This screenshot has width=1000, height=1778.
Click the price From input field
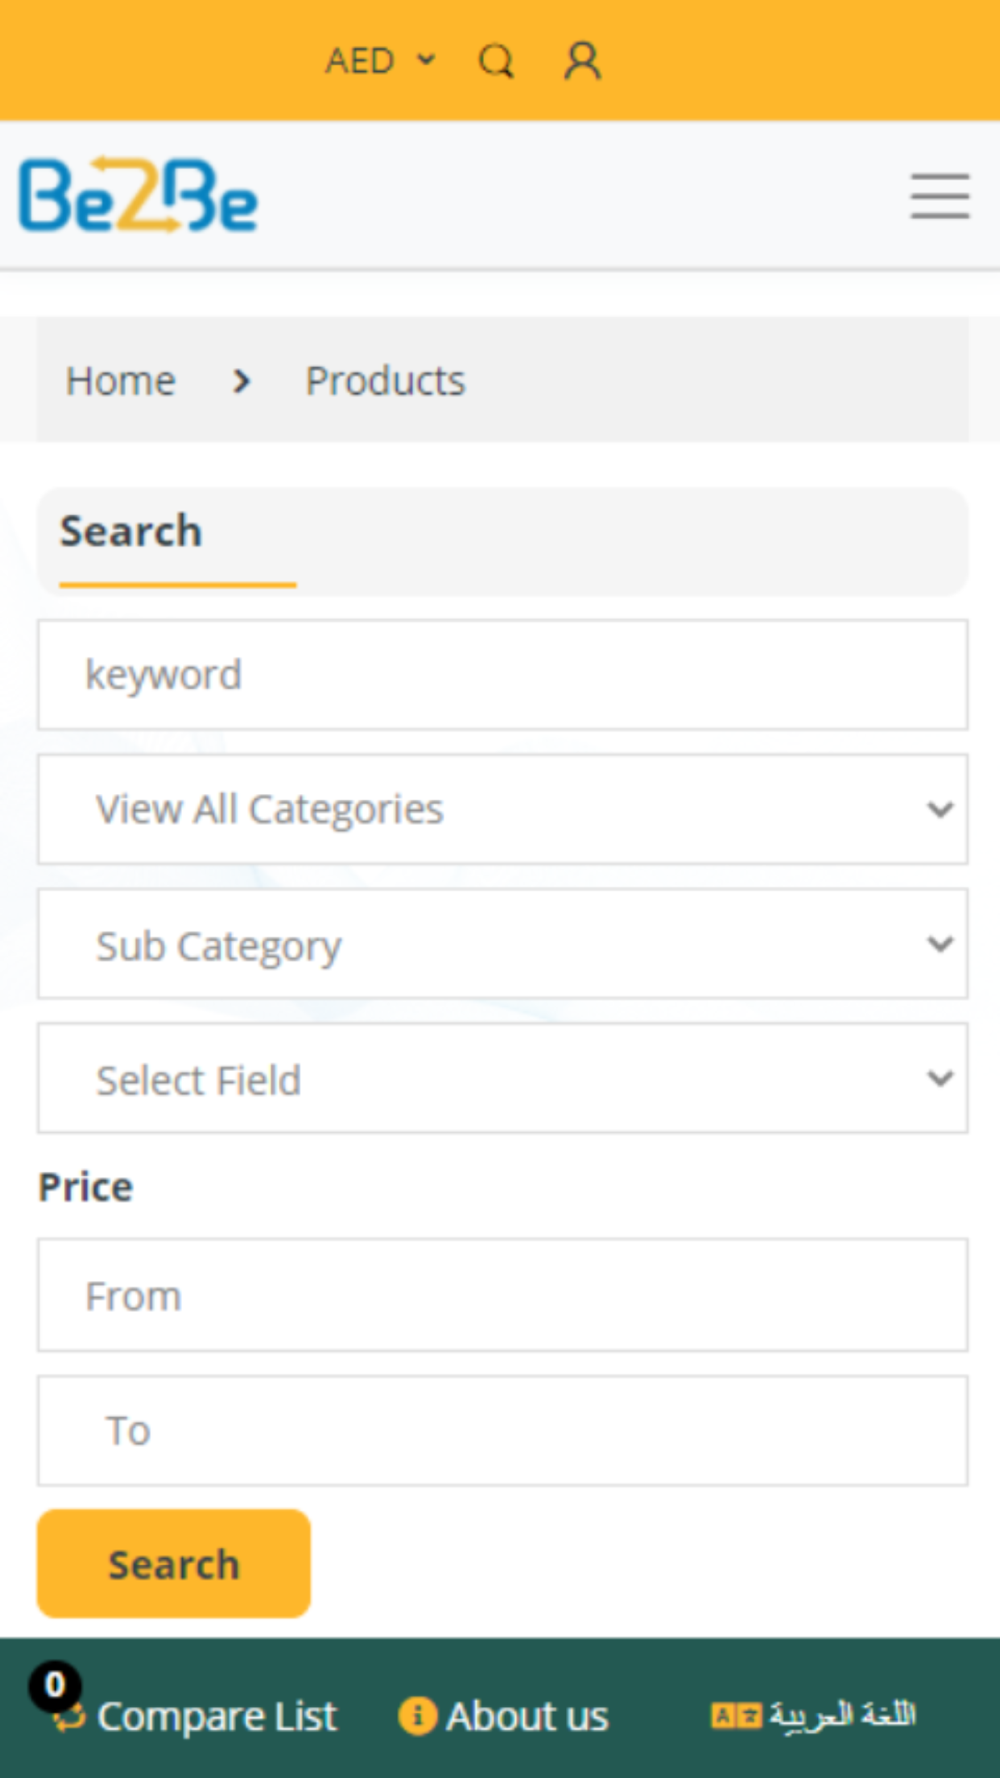(x=502, y=1296)
